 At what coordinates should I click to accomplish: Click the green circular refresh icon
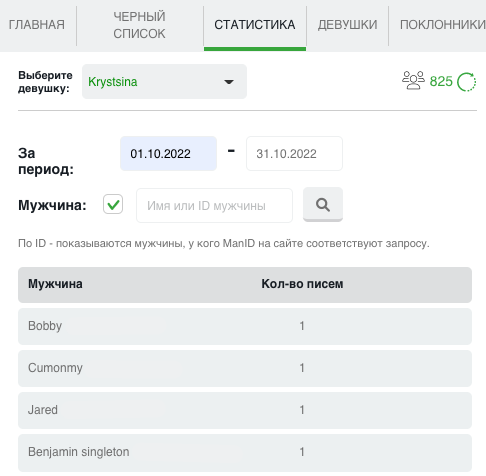pos(466,82)
